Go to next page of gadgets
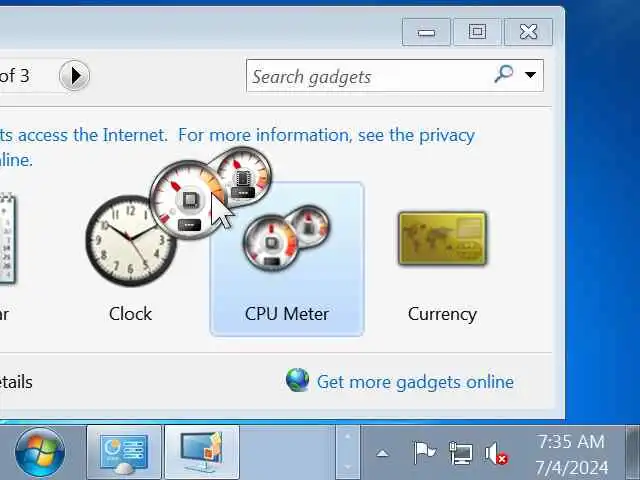Viewport: 640px width, 480px height. coord(74,76)
